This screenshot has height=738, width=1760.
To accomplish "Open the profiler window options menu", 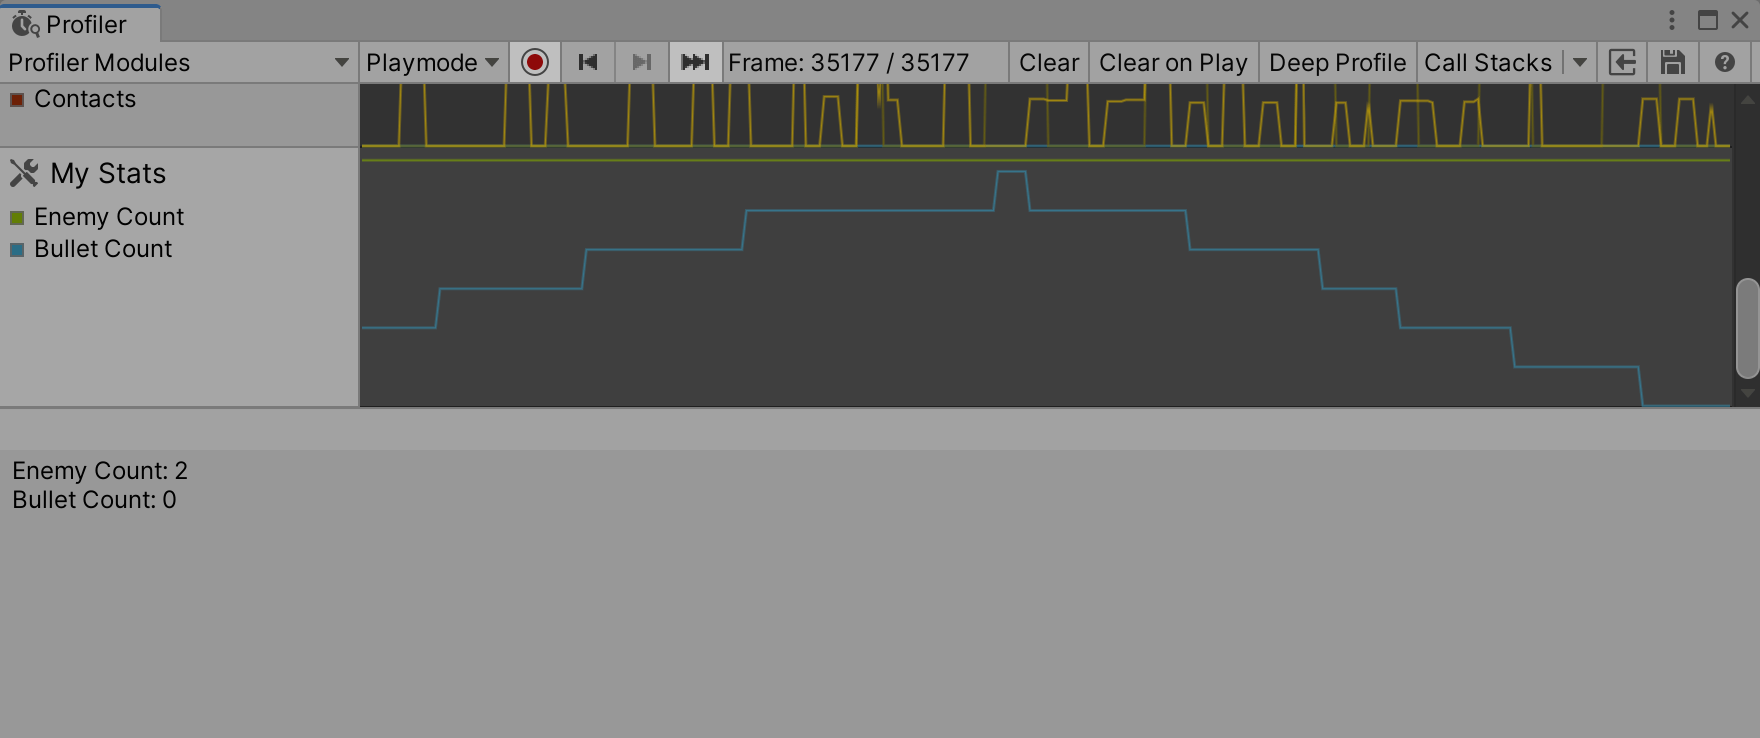I will [1670, 19].
